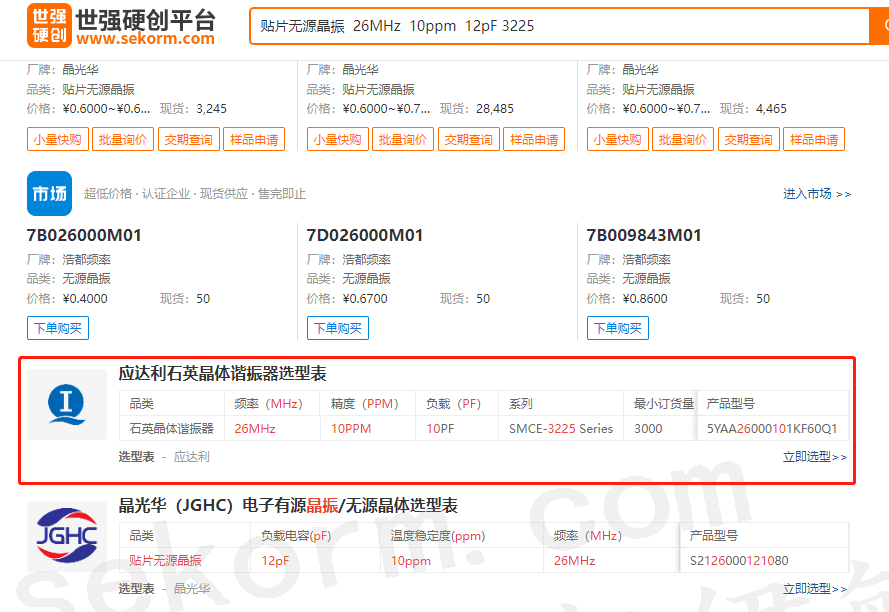Click the SMCE-3225 Series cell
This screenshot has height=612, width=889.
[x=561, y=429]
